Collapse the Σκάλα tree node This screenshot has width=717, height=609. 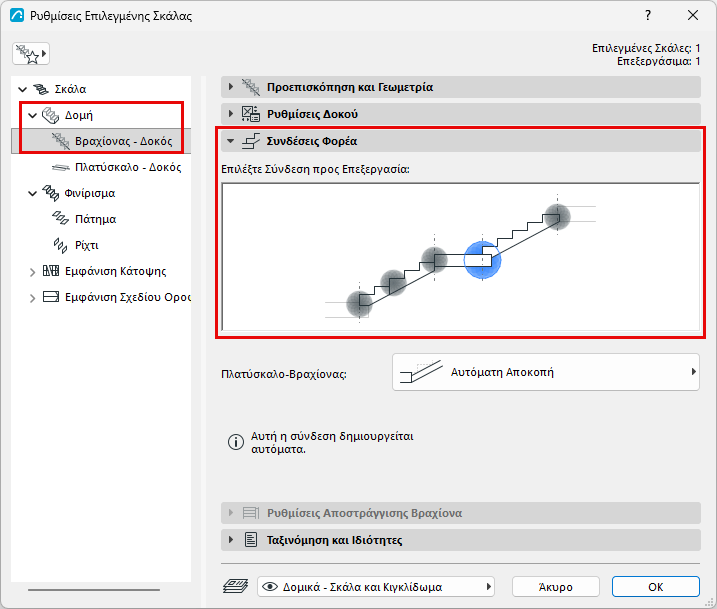[x=22, y=89]
